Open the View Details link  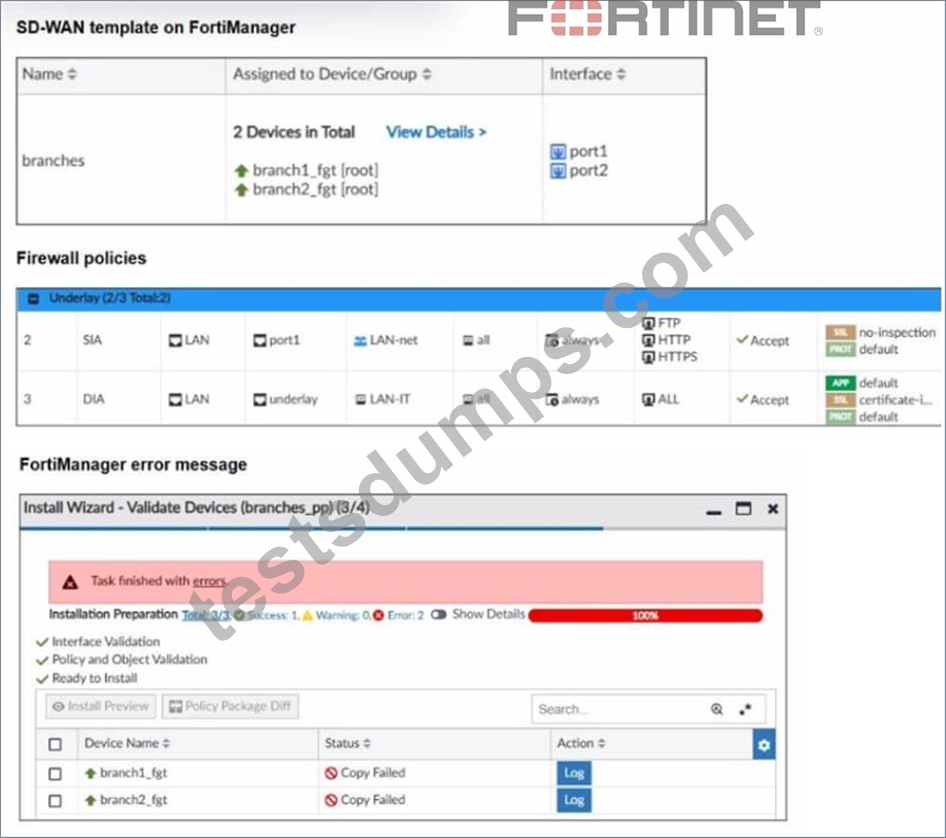tap(436, 132)
